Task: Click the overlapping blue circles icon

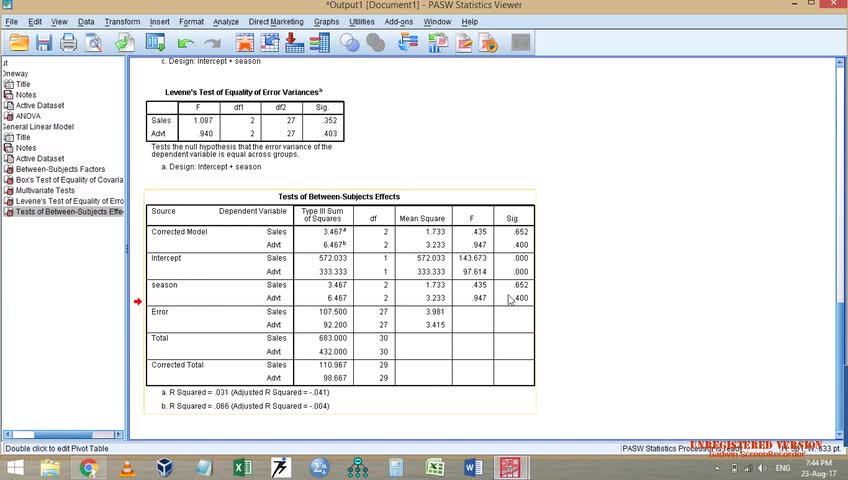Action: (349, 42)
